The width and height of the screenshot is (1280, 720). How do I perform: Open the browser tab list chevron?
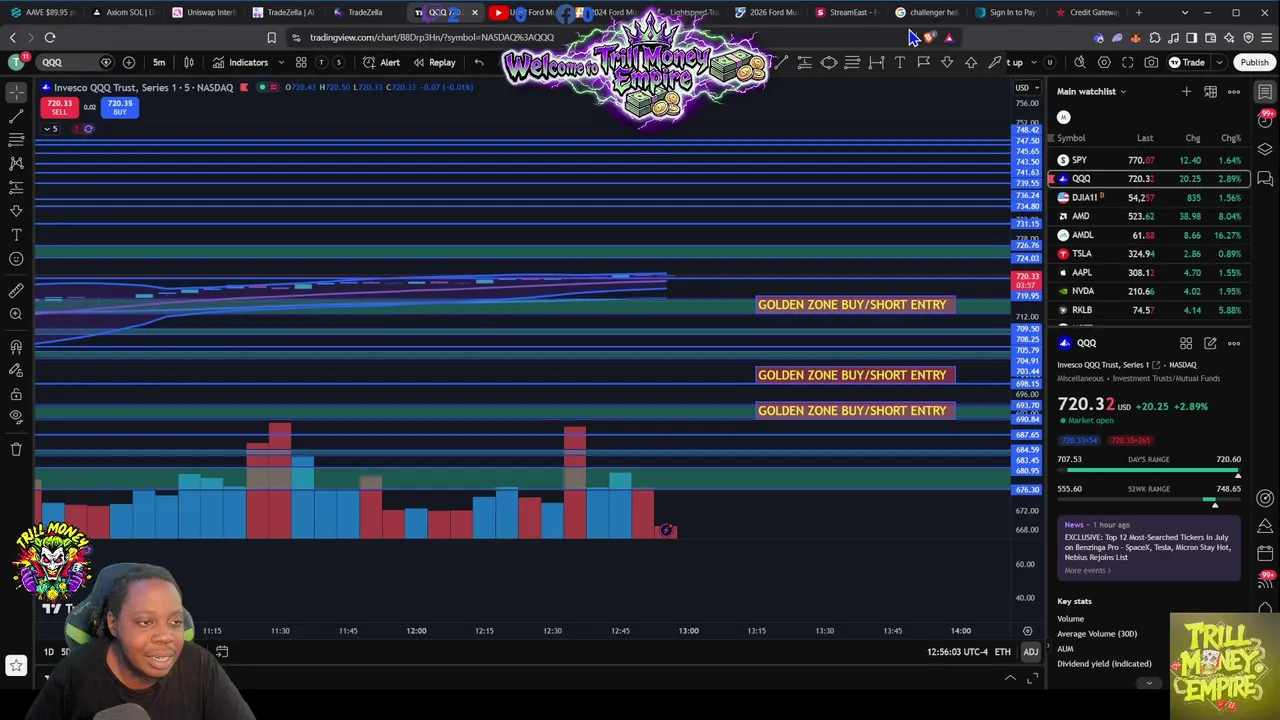pos(1185,12)
